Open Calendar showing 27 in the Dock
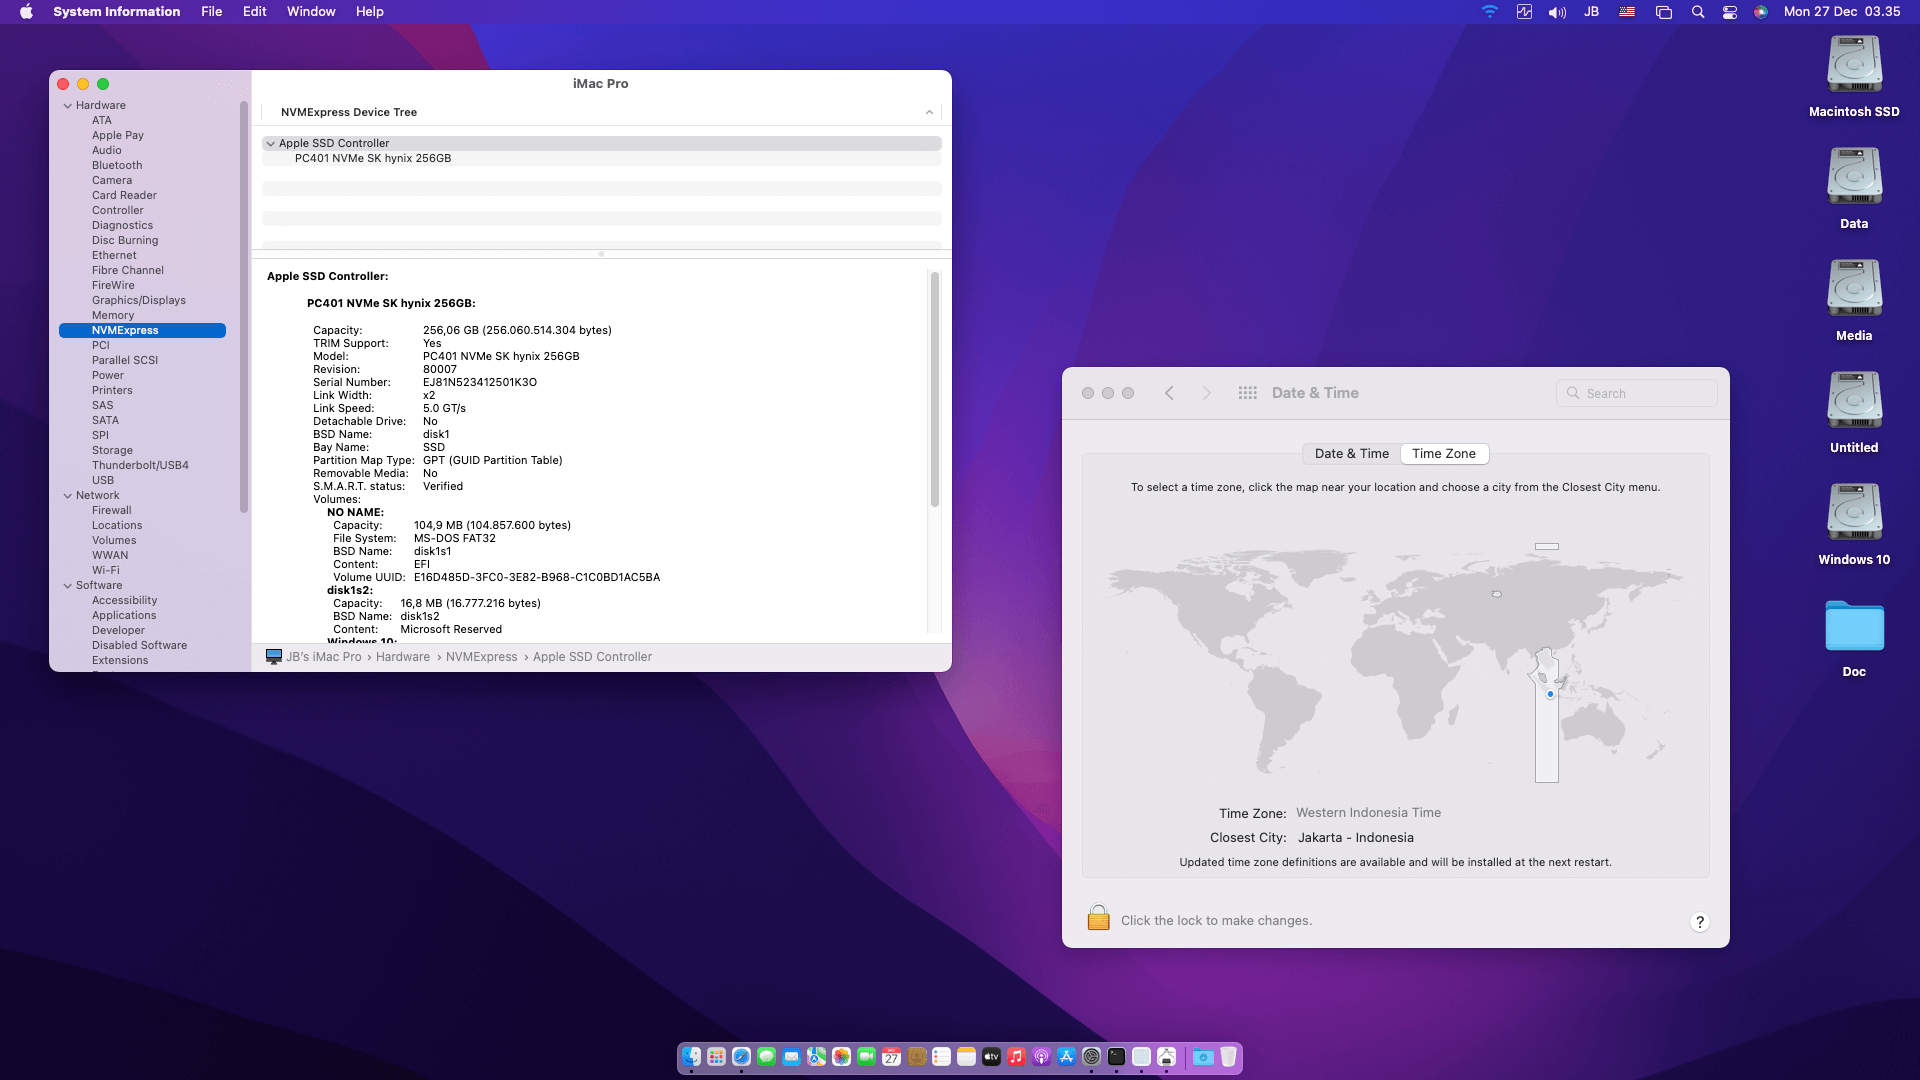The height and width of the screenshot is (1080, 1920). (x=891, y=1057)
